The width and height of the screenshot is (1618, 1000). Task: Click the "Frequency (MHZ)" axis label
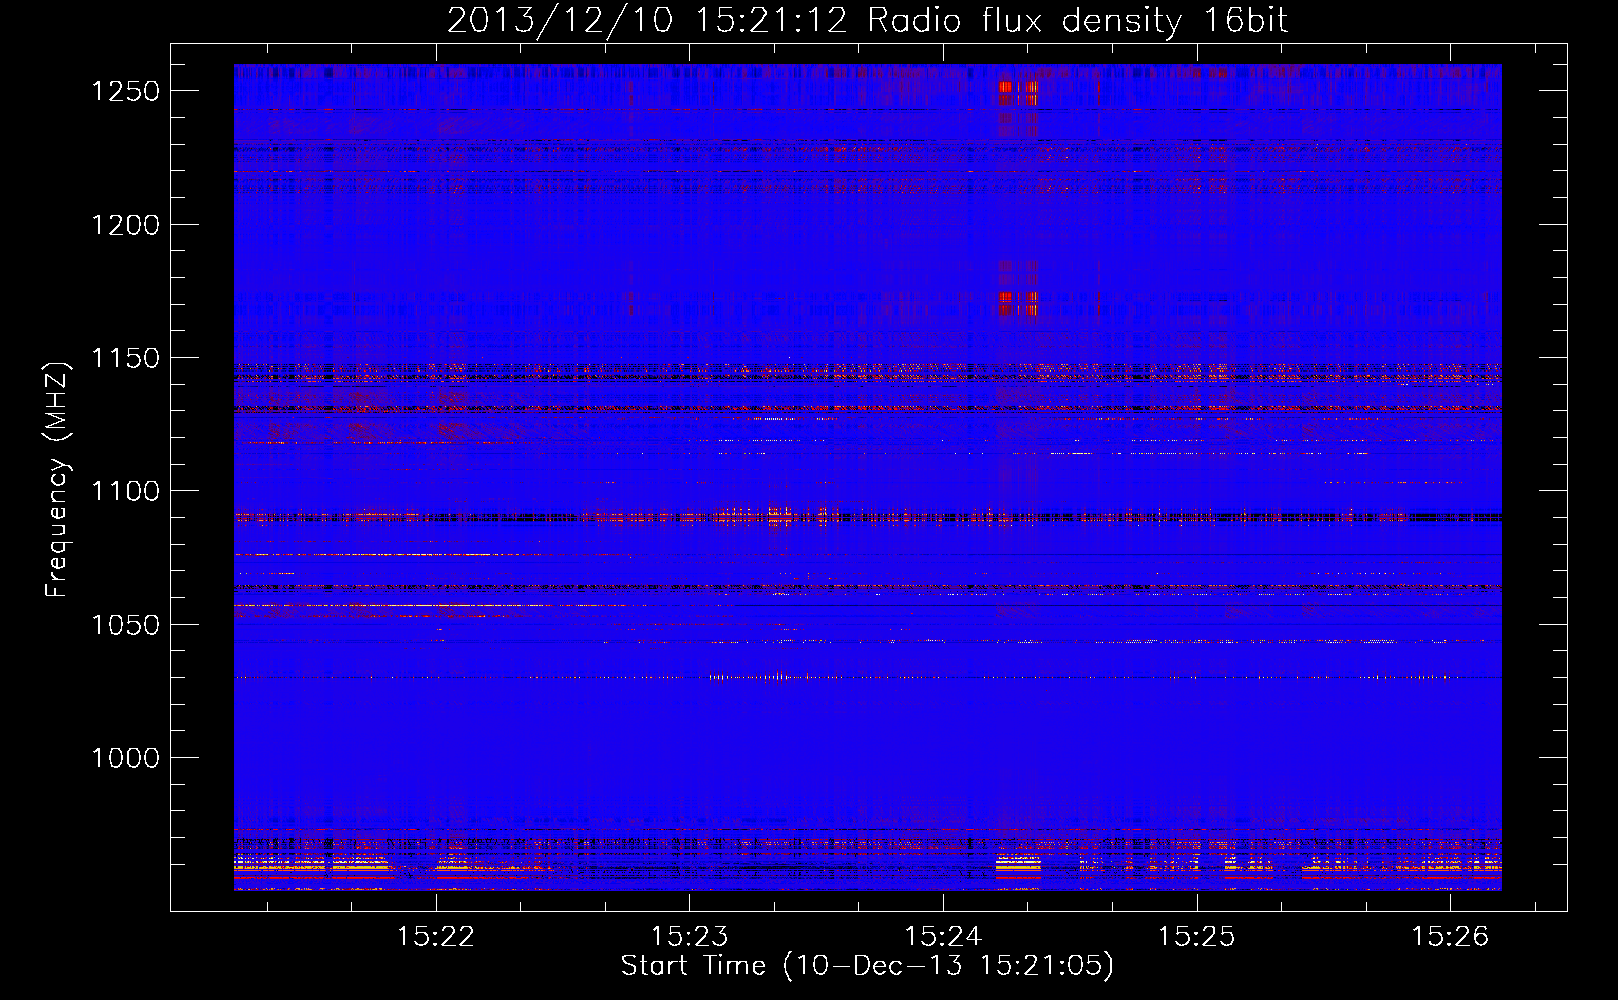57,479
